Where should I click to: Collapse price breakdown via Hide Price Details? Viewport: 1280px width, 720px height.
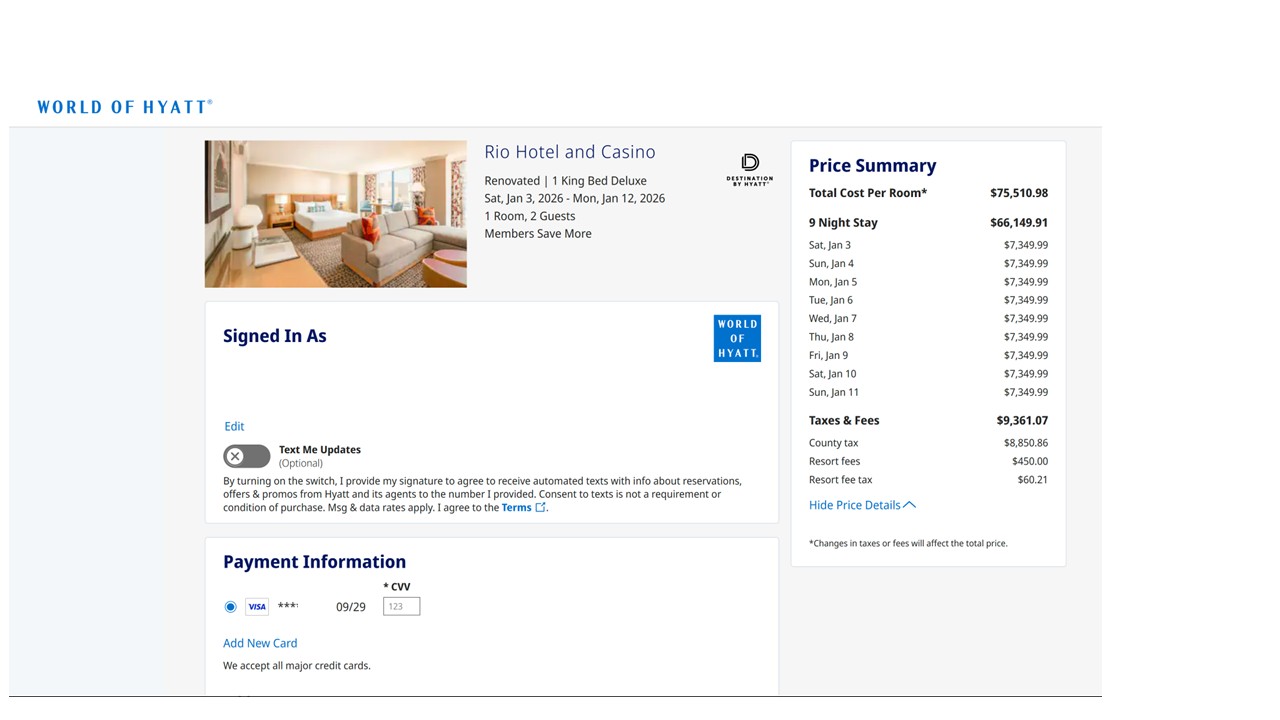(x=854, y=505)
